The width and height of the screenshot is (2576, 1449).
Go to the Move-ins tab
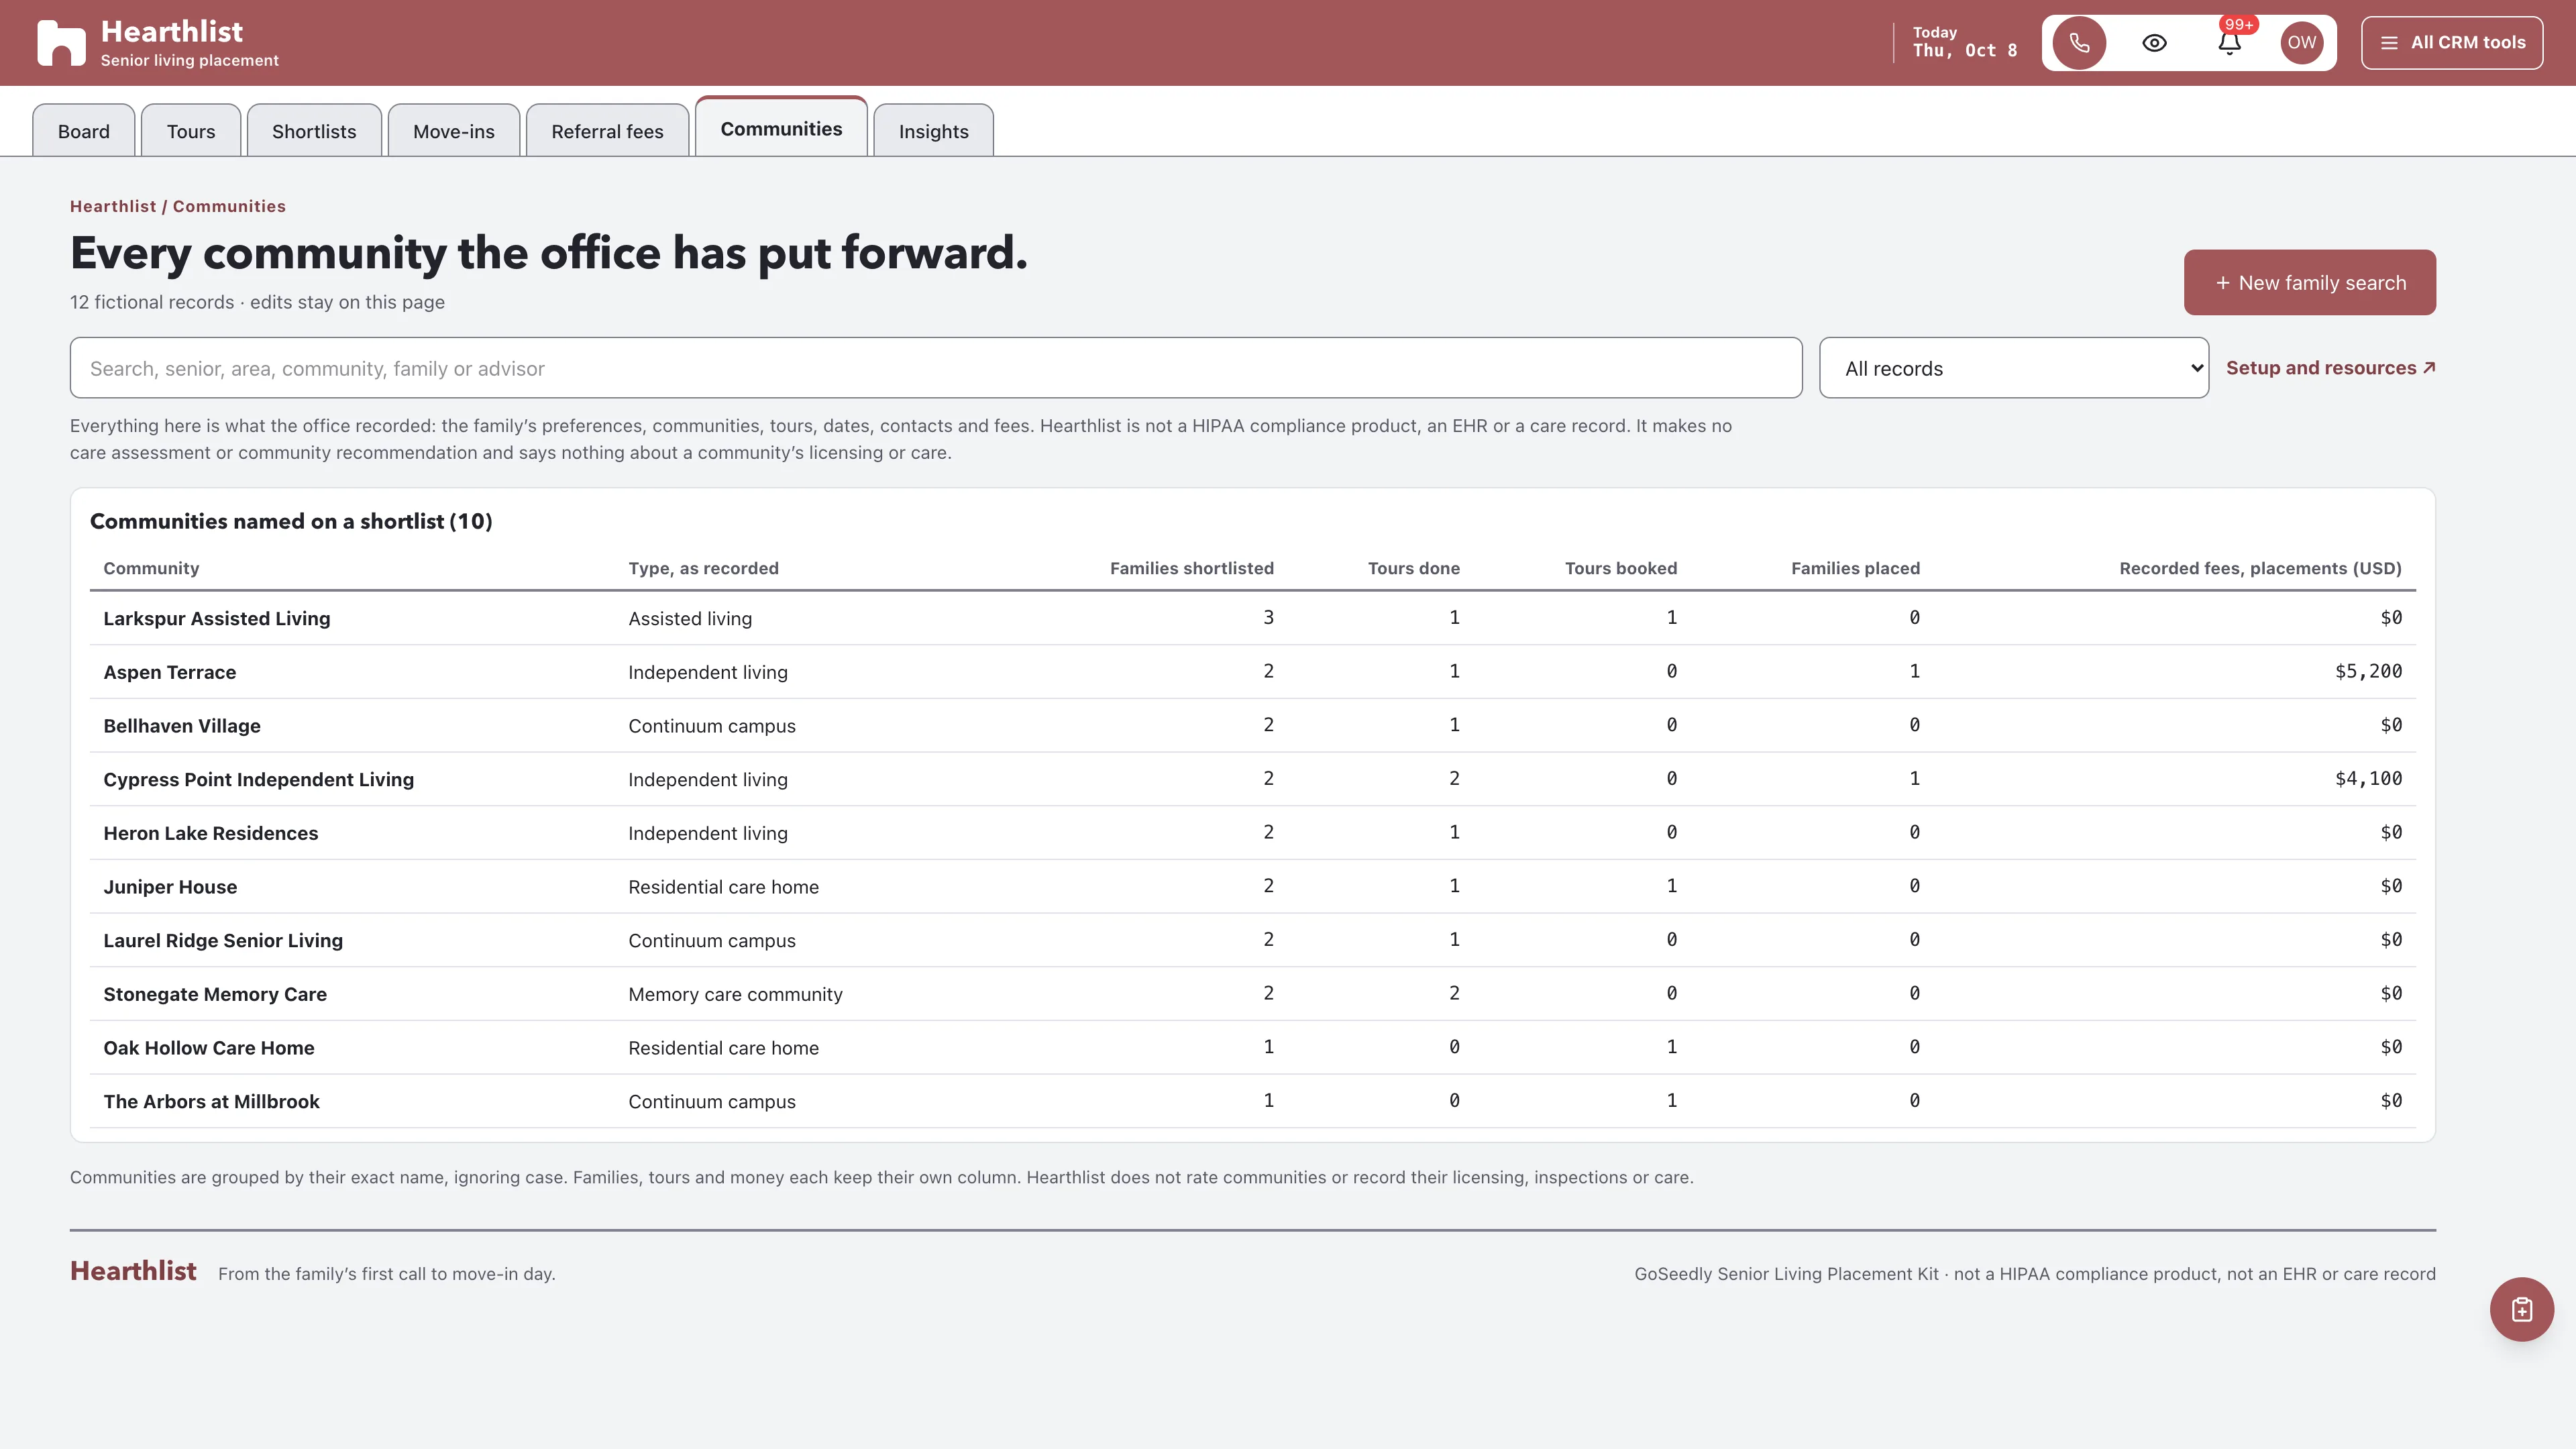tap(454, 131)
